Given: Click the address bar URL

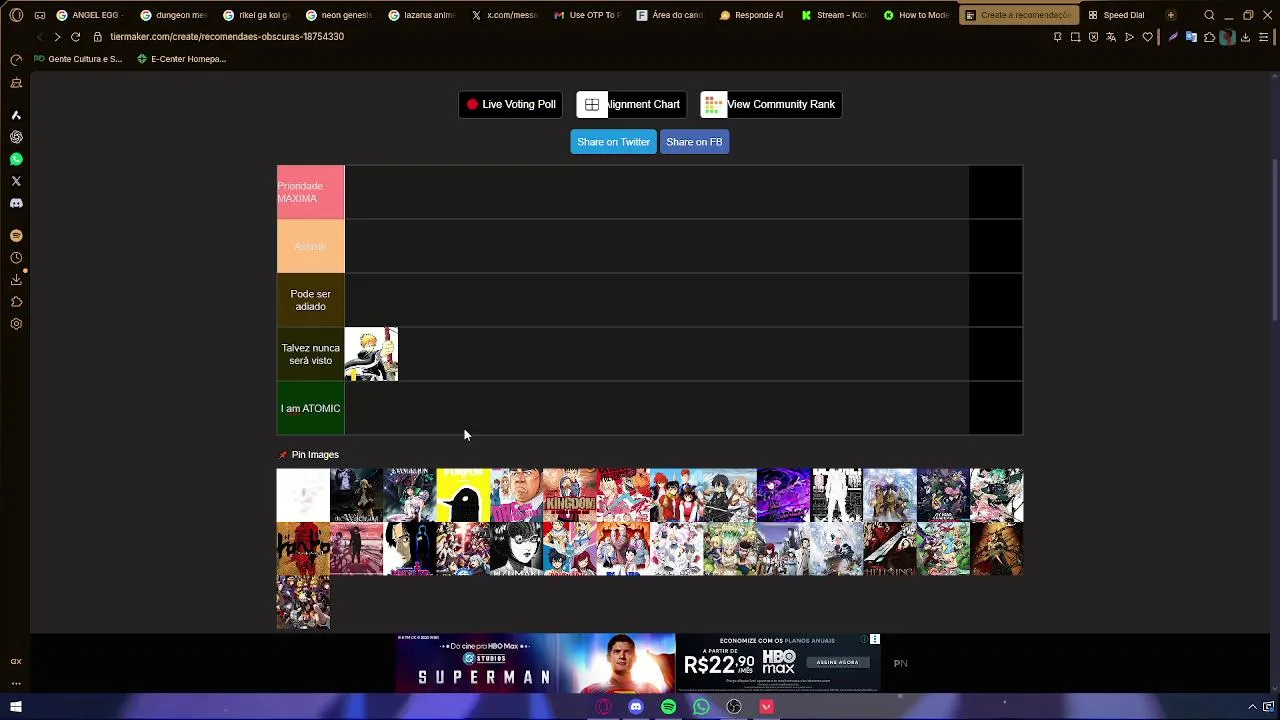Looking at the screenshot, I should [x=227, y=37].
